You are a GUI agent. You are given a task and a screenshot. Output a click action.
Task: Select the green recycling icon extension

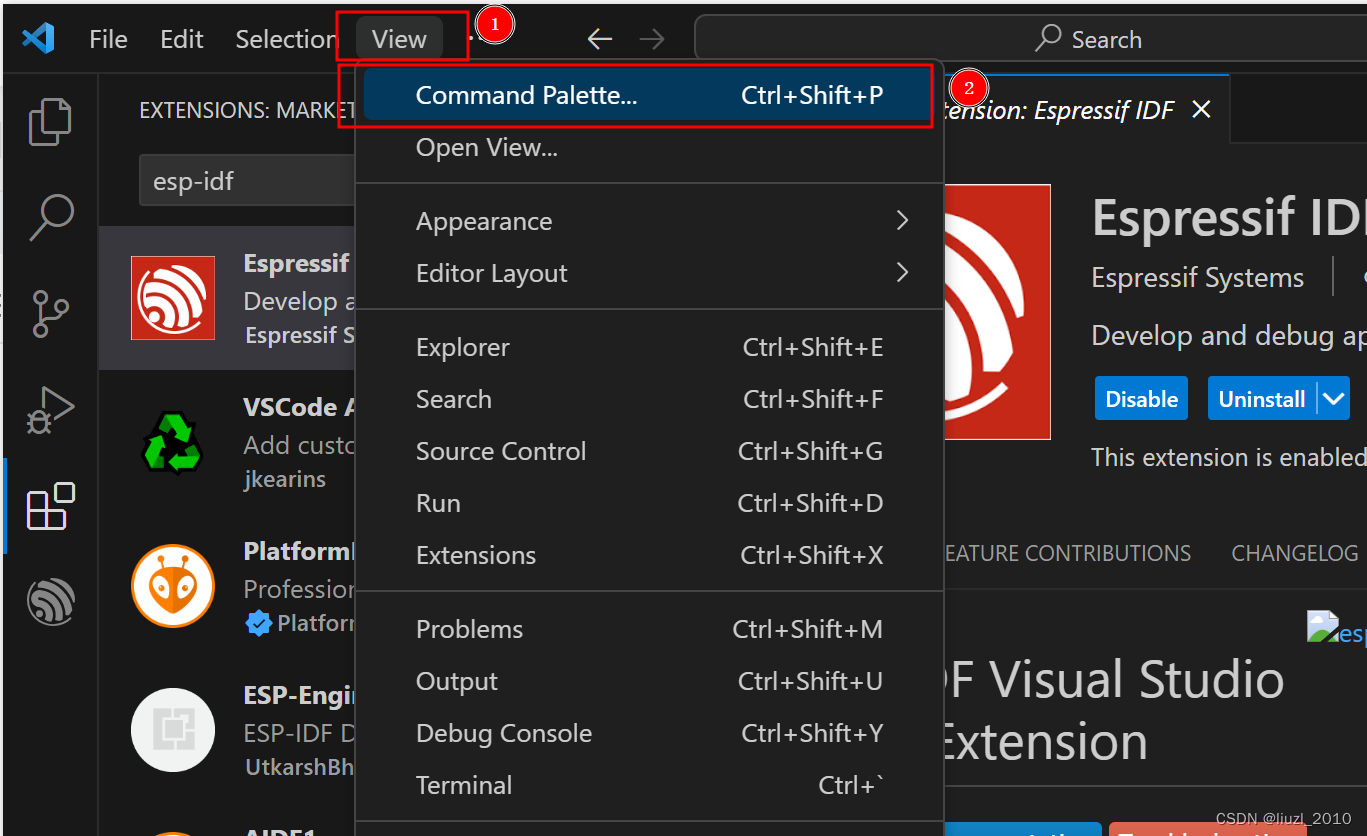tap(172, 442)
